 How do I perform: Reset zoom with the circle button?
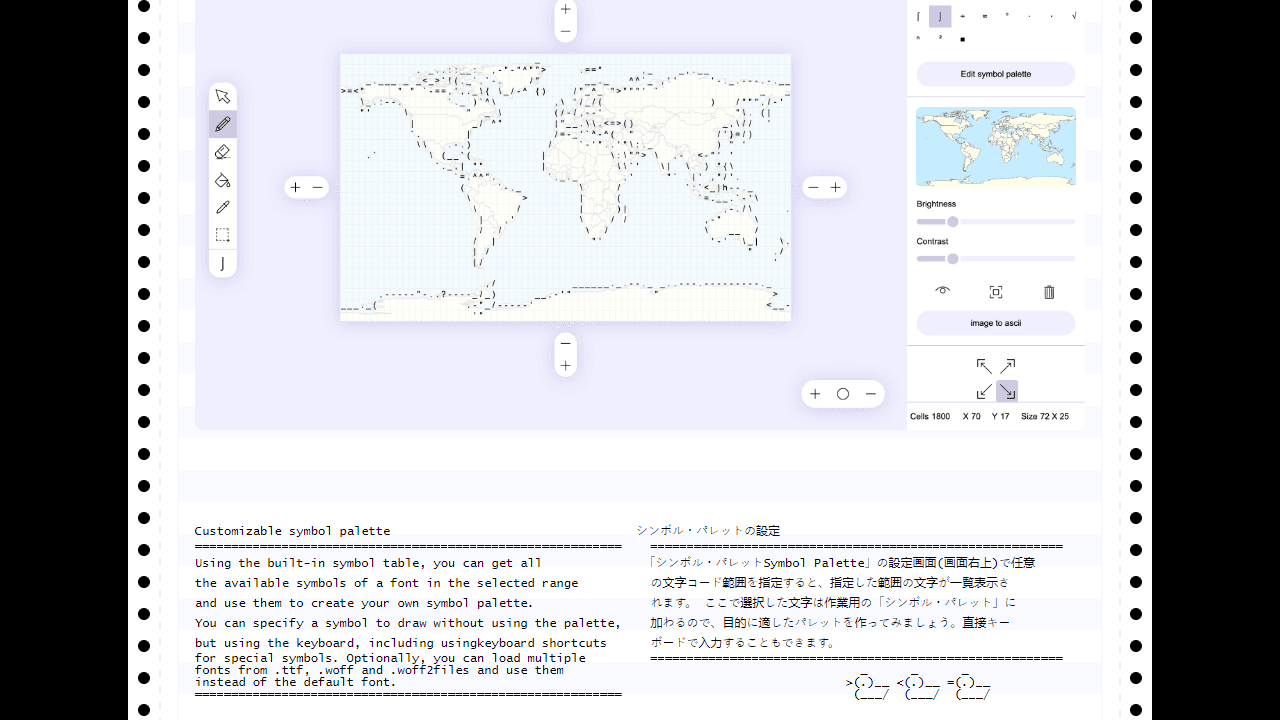tap(843, 394)
